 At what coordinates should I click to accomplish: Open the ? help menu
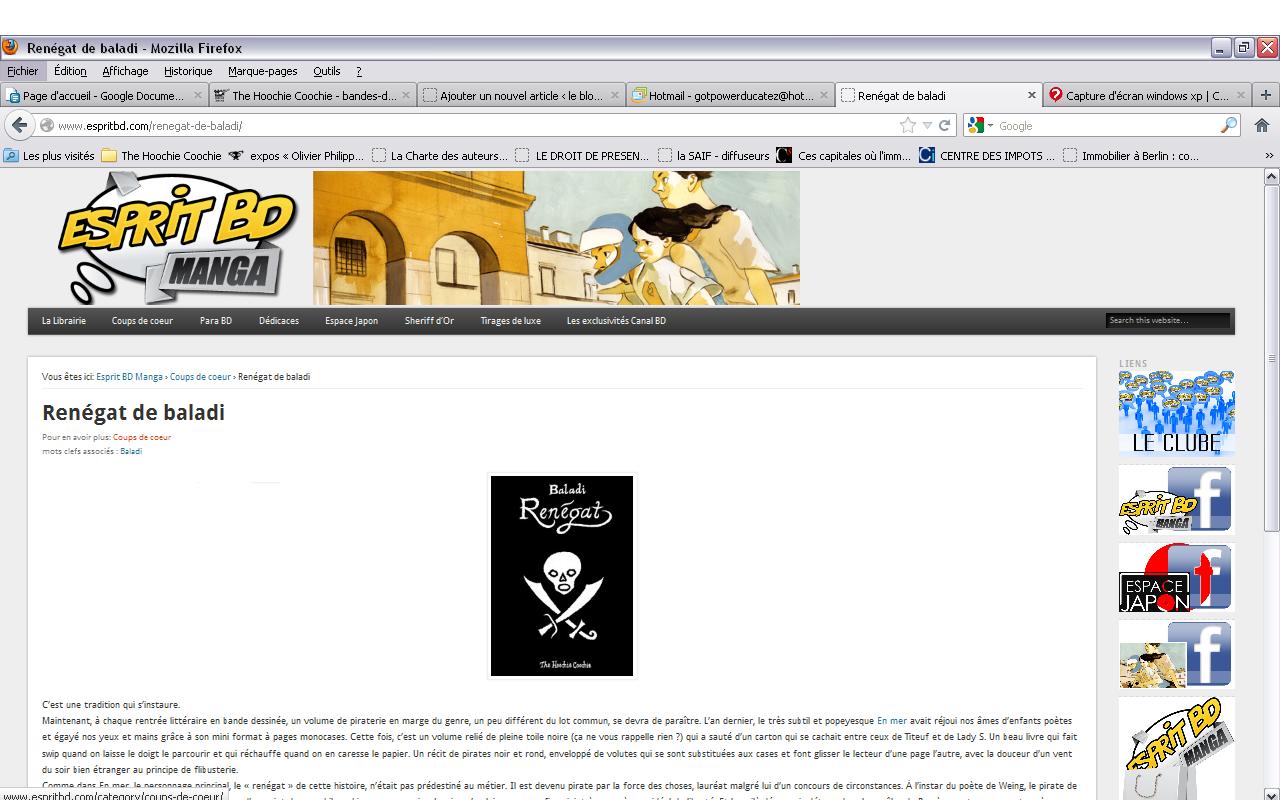359,71
